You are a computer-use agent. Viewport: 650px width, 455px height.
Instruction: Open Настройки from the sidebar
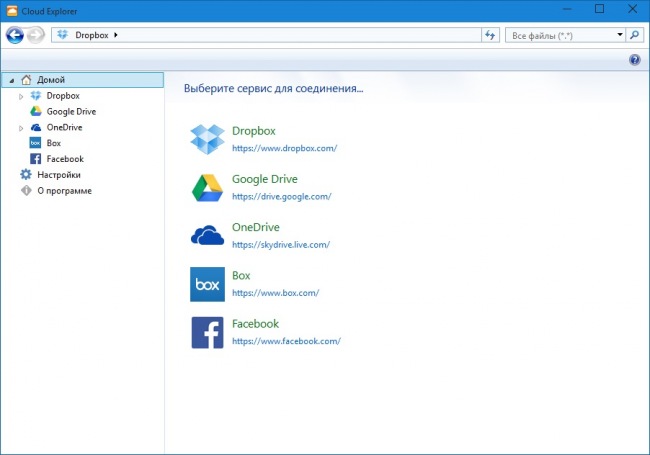pyautogui.click(x=59, y=175)
